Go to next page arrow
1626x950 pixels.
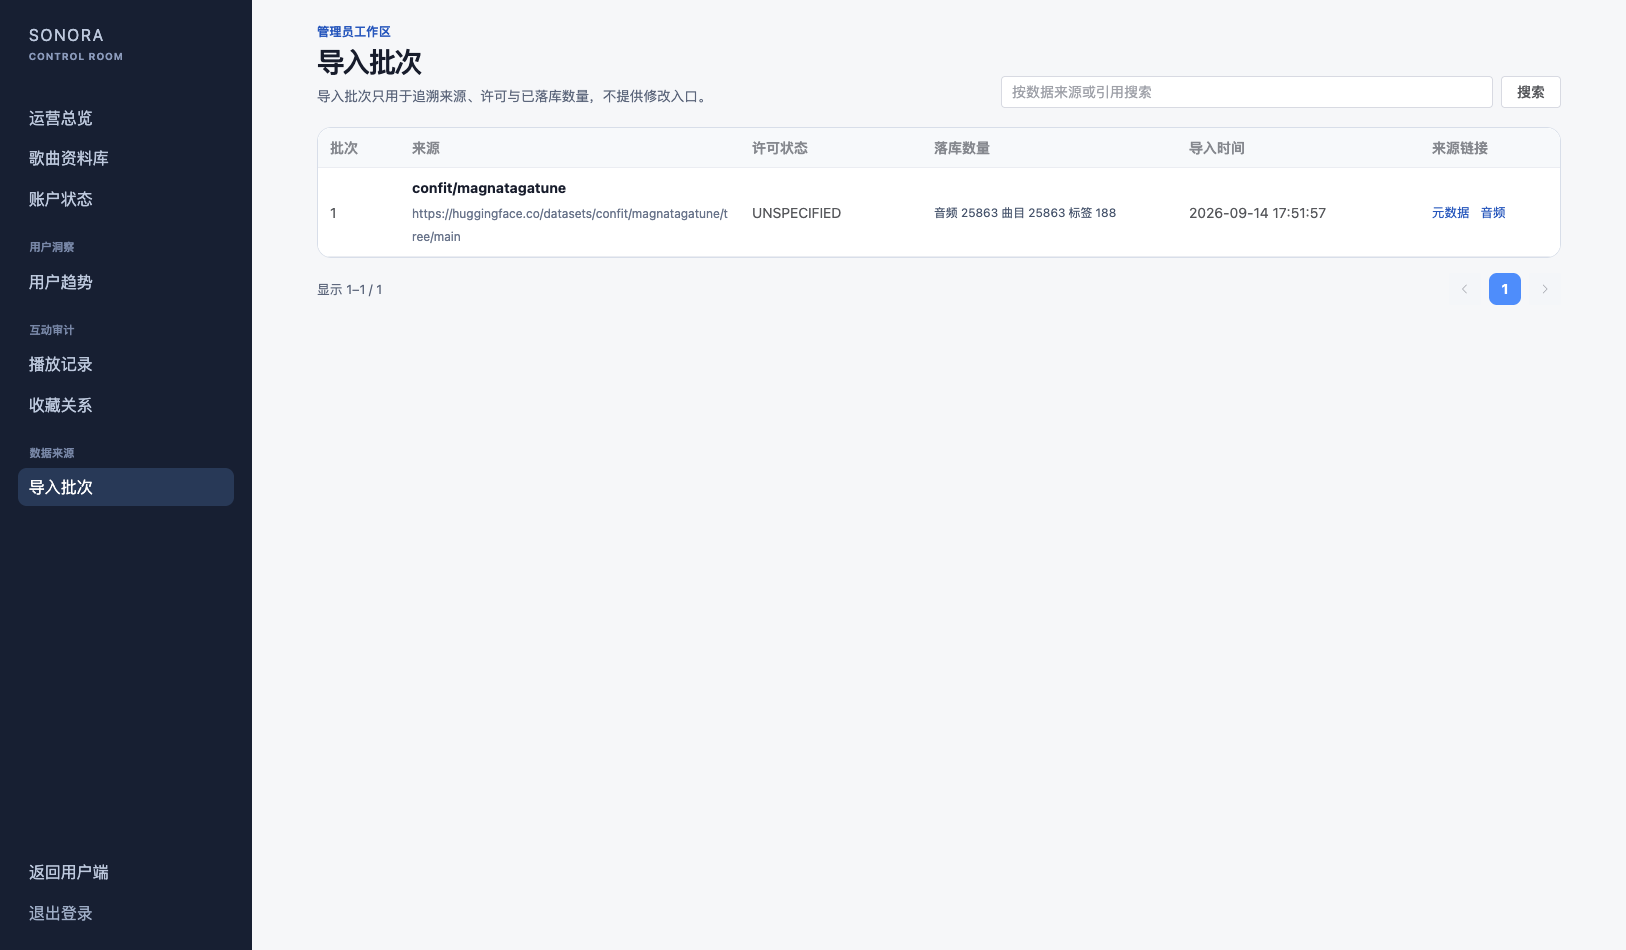pos(1544,289)
